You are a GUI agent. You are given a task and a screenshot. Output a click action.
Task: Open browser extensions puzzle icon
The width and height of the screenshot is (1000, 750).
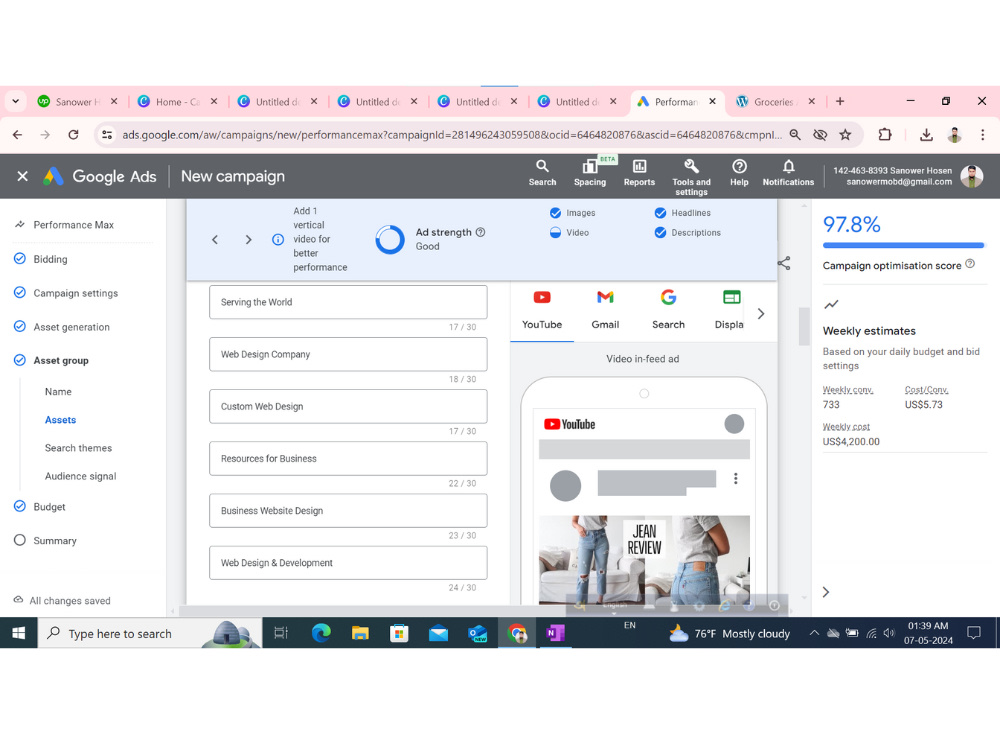(885, 135)
